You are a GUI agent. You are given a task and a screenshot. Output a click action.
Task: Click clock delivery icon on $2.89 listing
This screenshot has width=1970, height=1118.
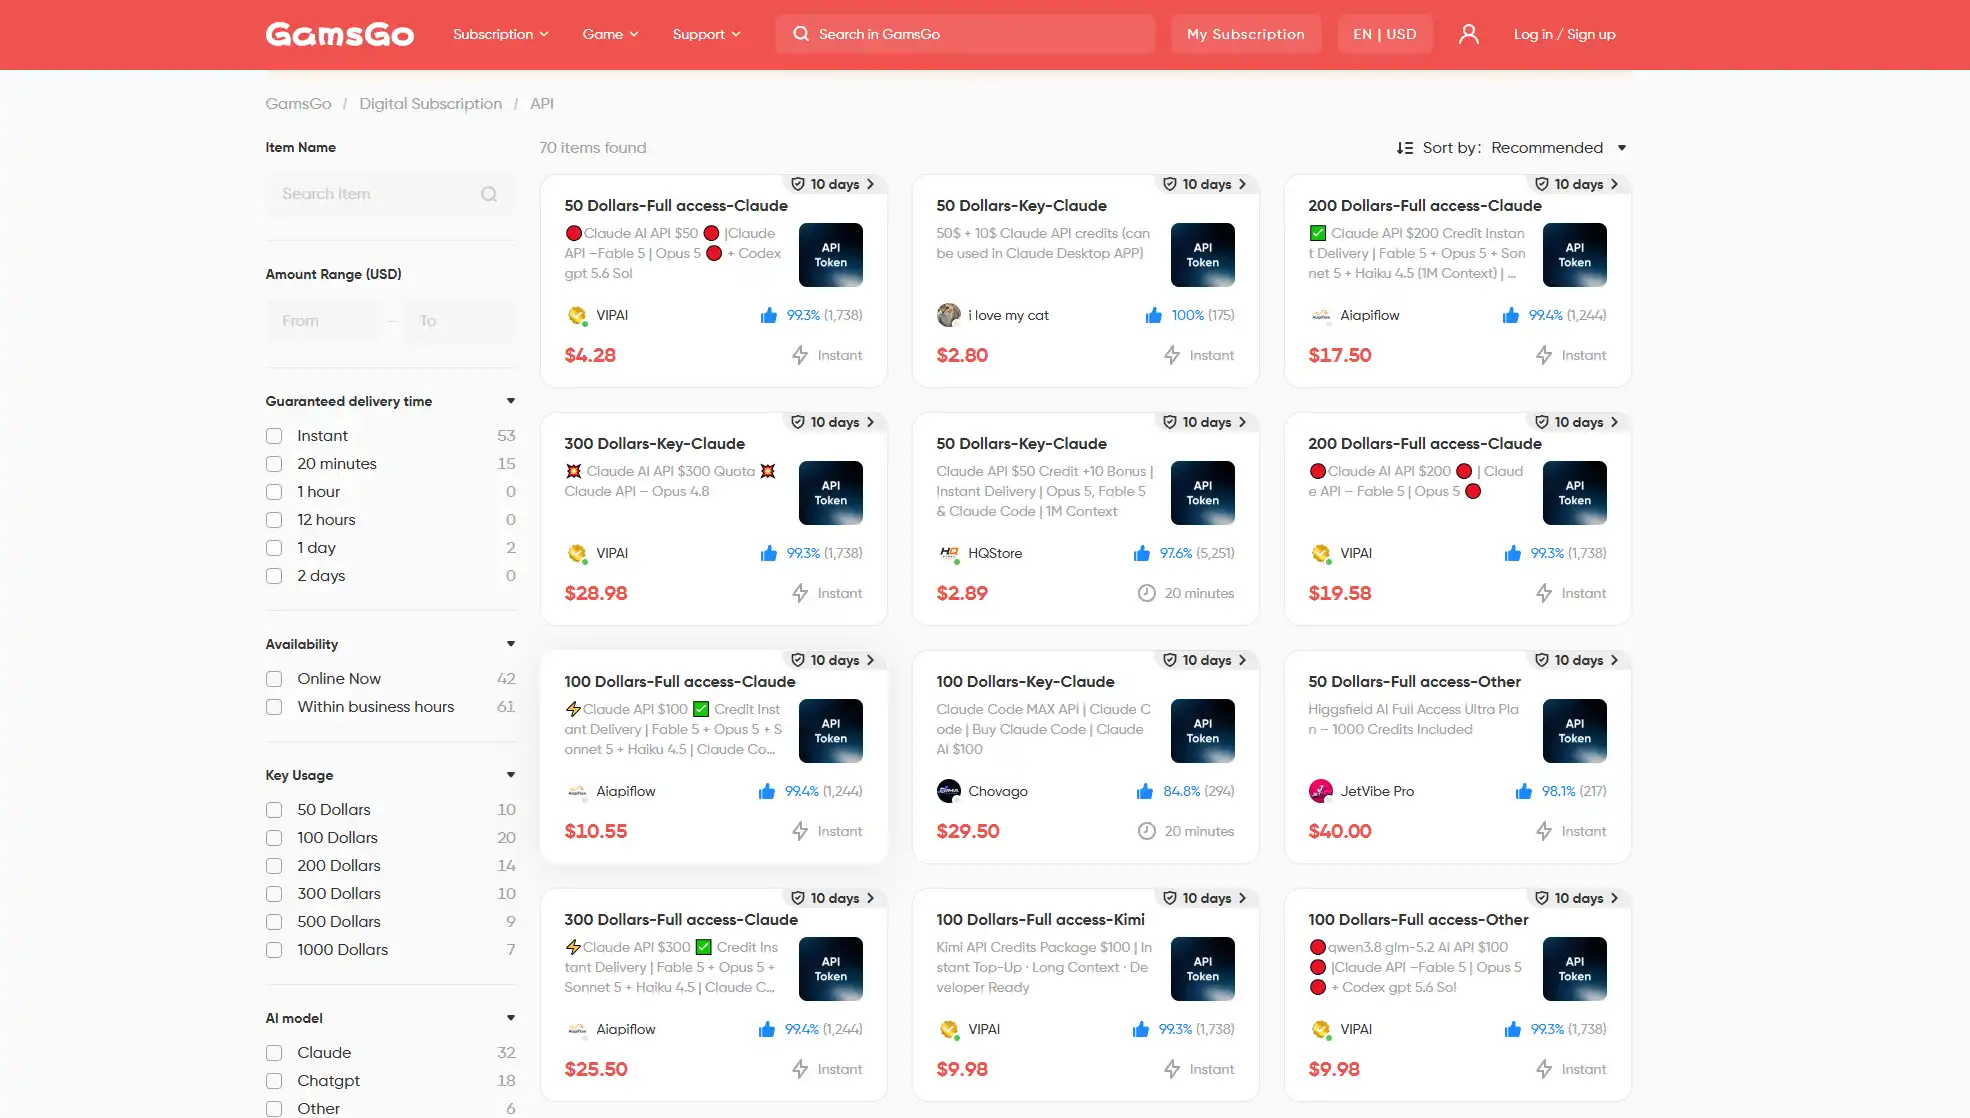1147,593
